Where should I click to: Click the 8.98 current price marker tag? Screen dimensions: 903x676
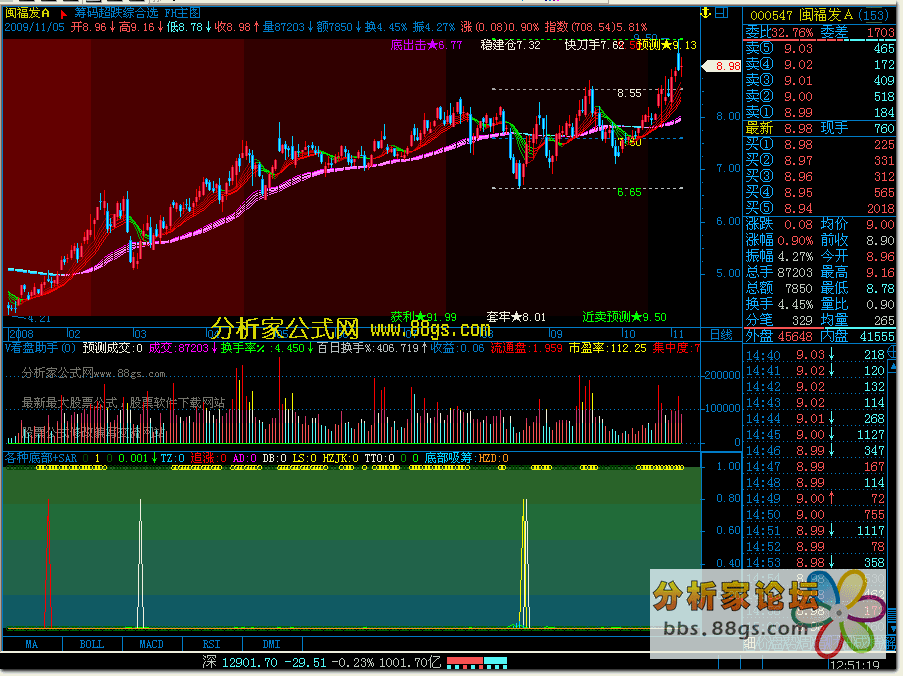[x=722, y=66]
